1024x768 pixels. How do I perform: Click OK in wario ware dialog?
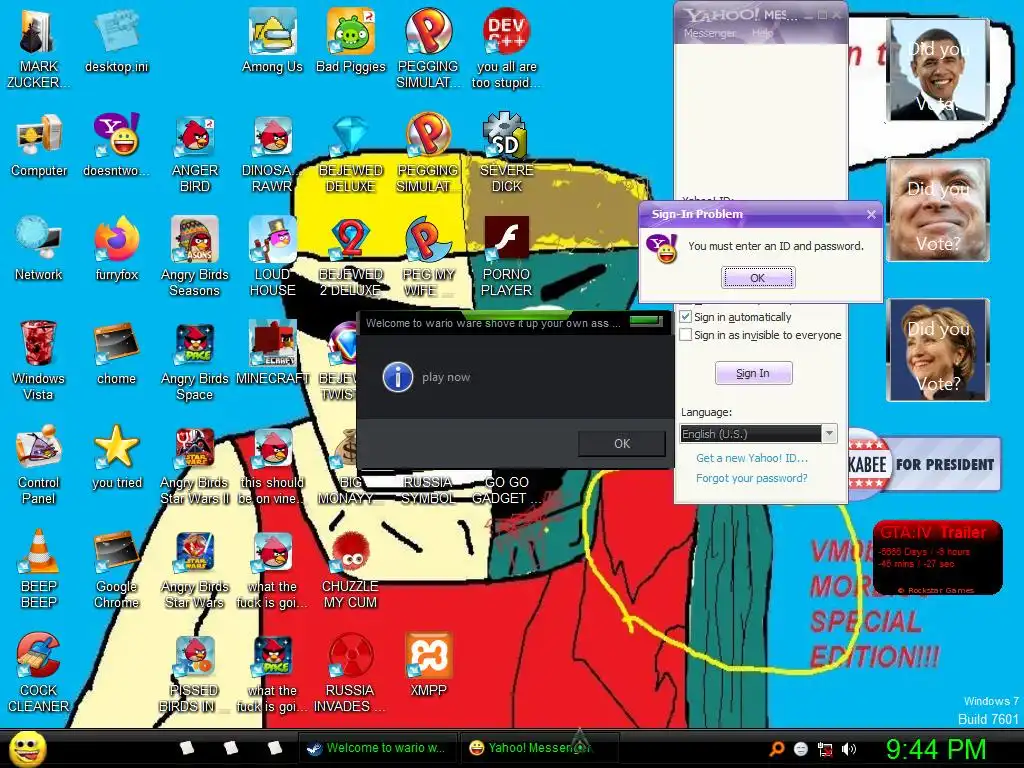tap(622, 443)
